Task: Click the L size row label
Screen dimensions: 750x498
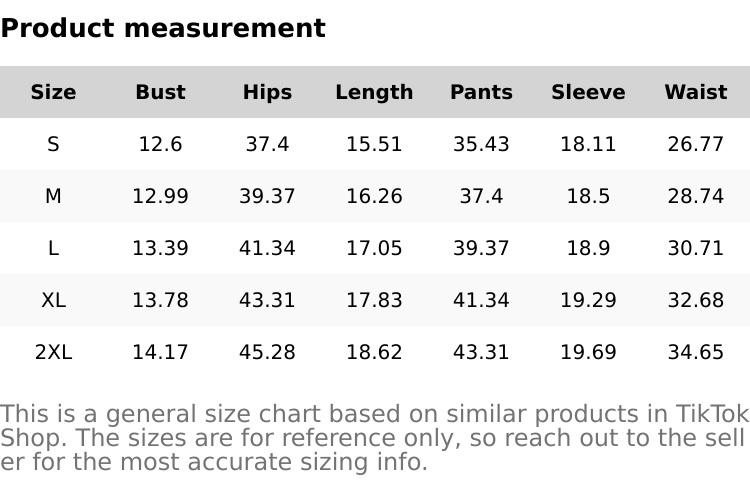Action: click(53, 248)
